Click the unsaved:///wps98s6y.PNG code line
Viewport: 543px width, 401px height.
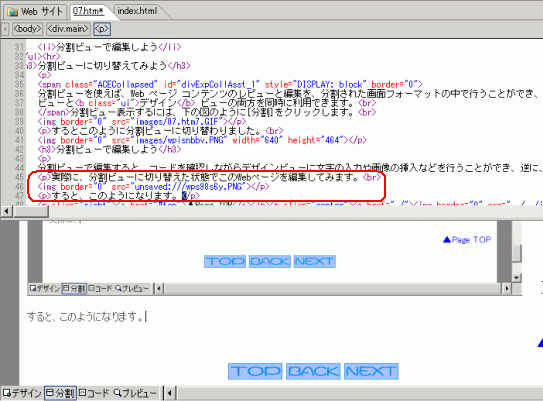pos(153,187)
